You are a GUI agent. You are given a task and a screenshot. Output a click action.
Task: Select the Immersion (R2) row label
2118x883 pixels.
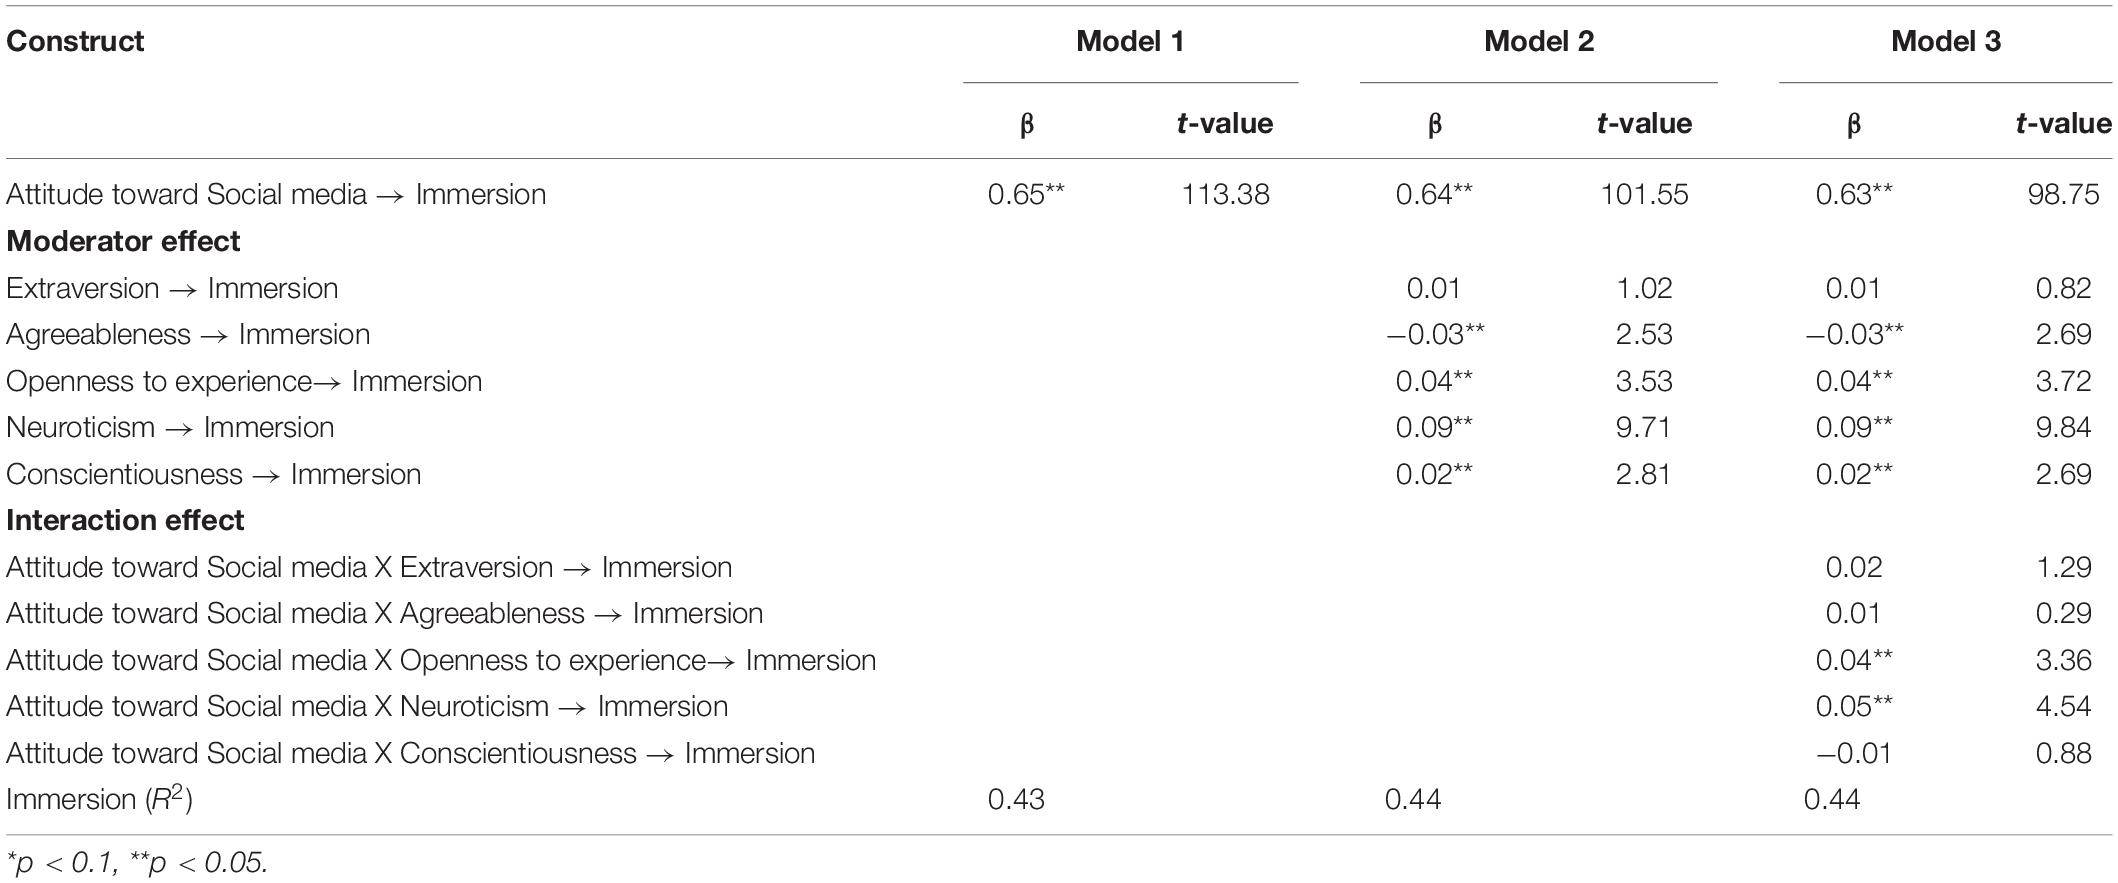(99, 799)
